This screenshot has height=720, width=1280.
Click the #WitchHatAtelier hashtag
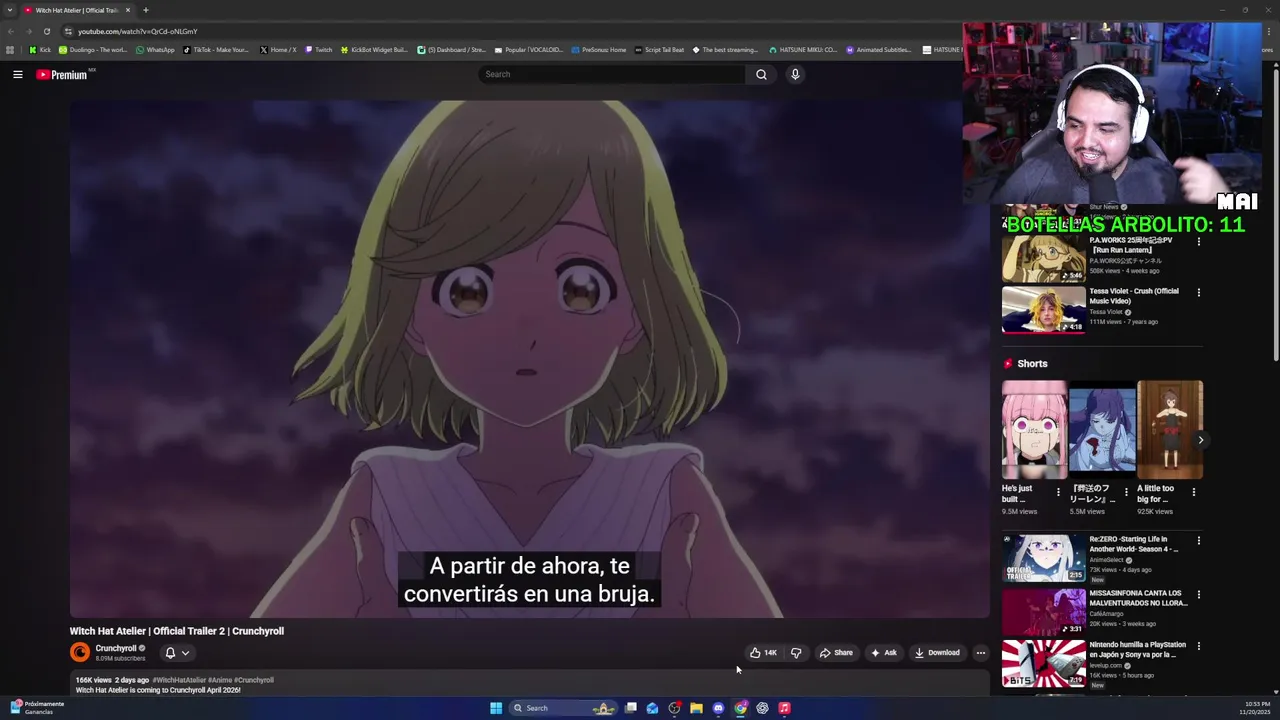tap(179, 680)
